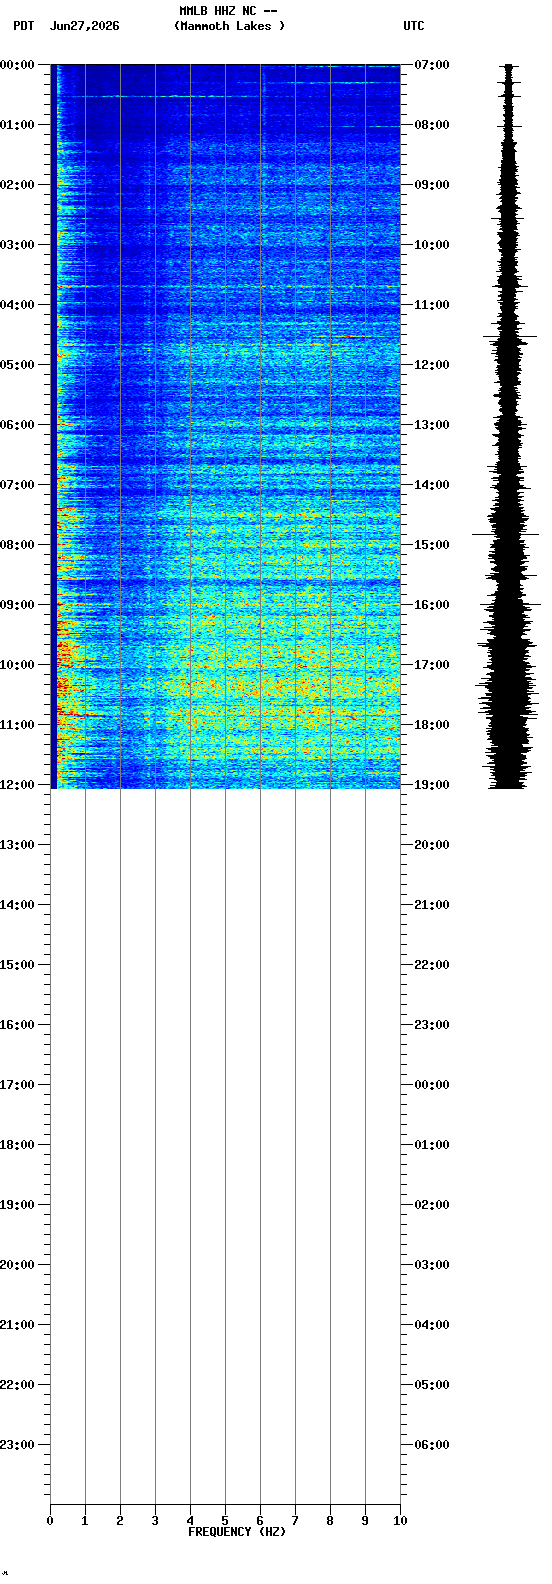The width and height of the screenshot is (552, 1584).
Task: Click the '12:00' PDT time label
Action: (17, 785)
